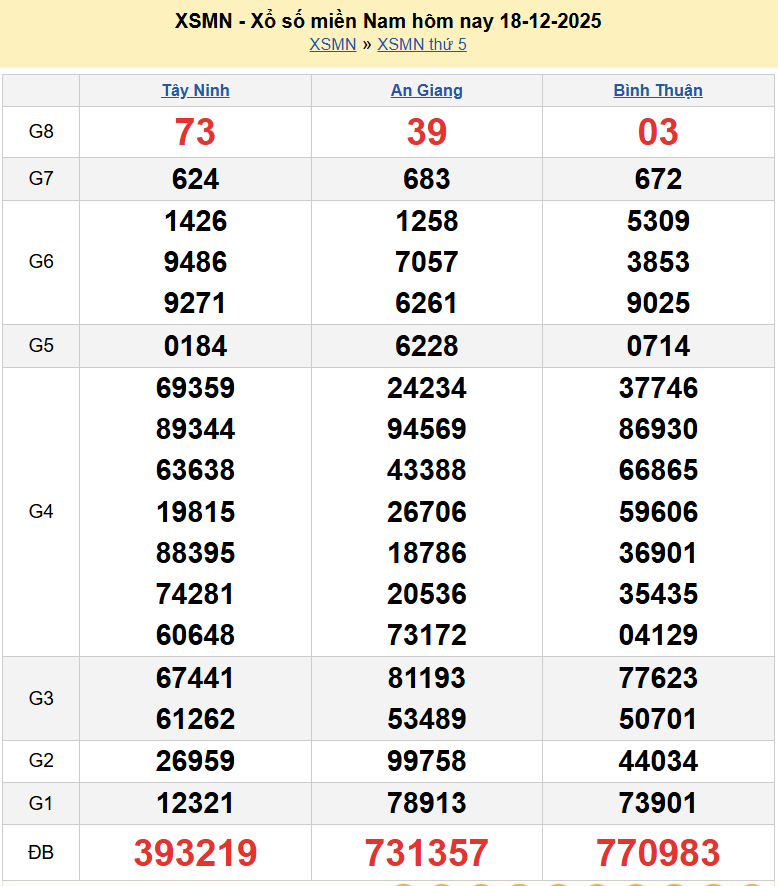Click the G3 number 77623
778x886 pixels.
657,678
